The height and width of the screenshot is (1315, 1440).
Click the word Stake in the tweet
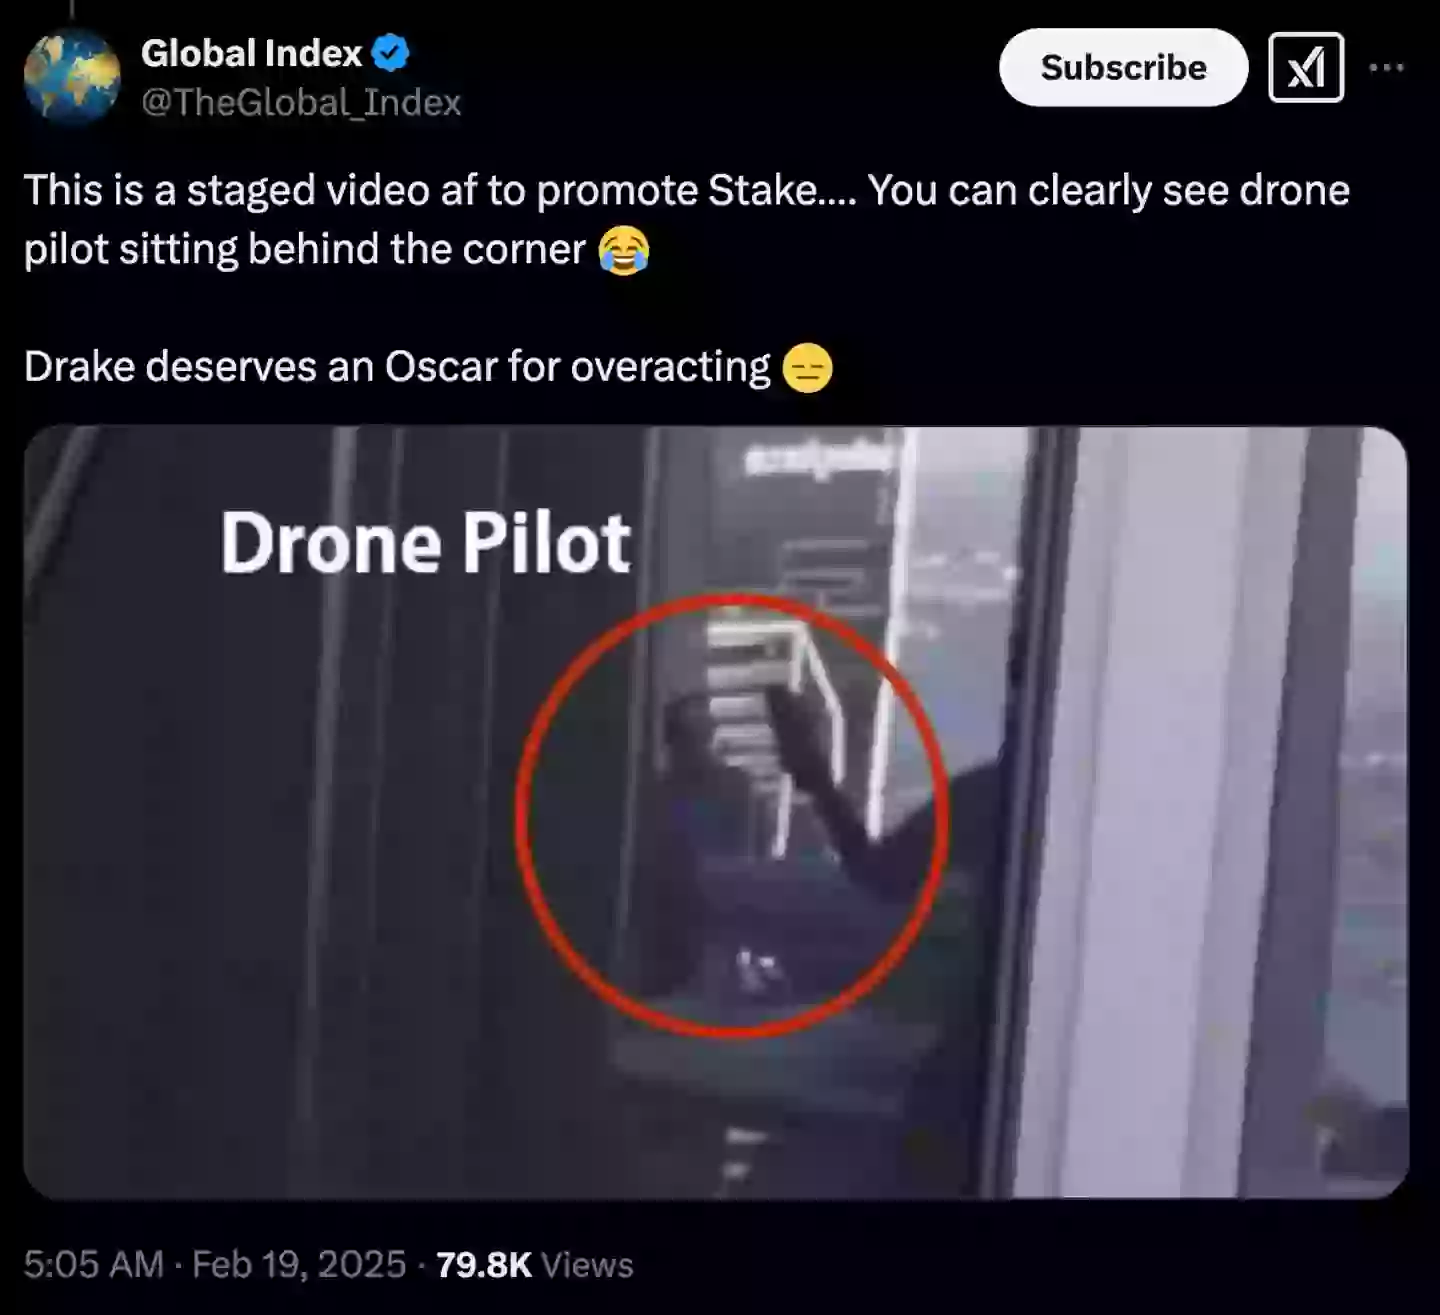pos(762,190)
